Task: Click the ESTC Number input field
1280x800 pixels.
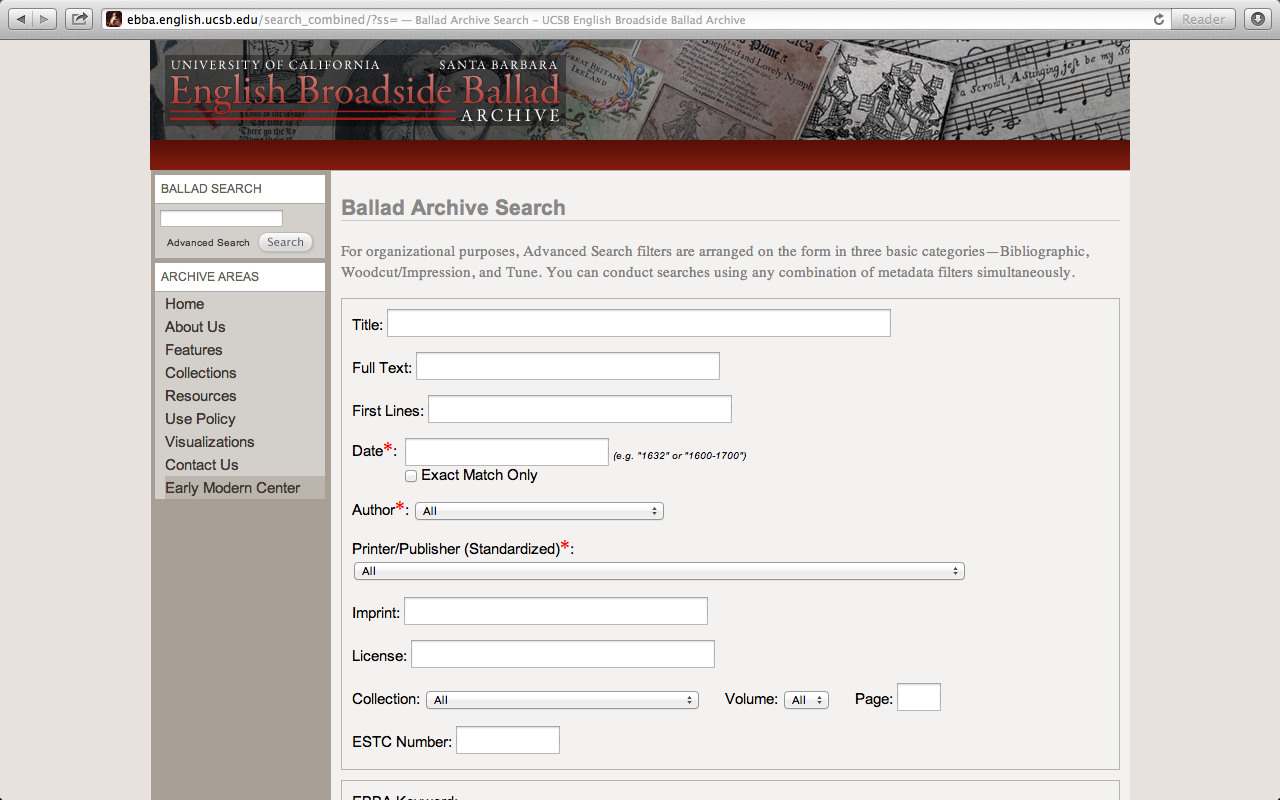Action: (x=508, y=740)
